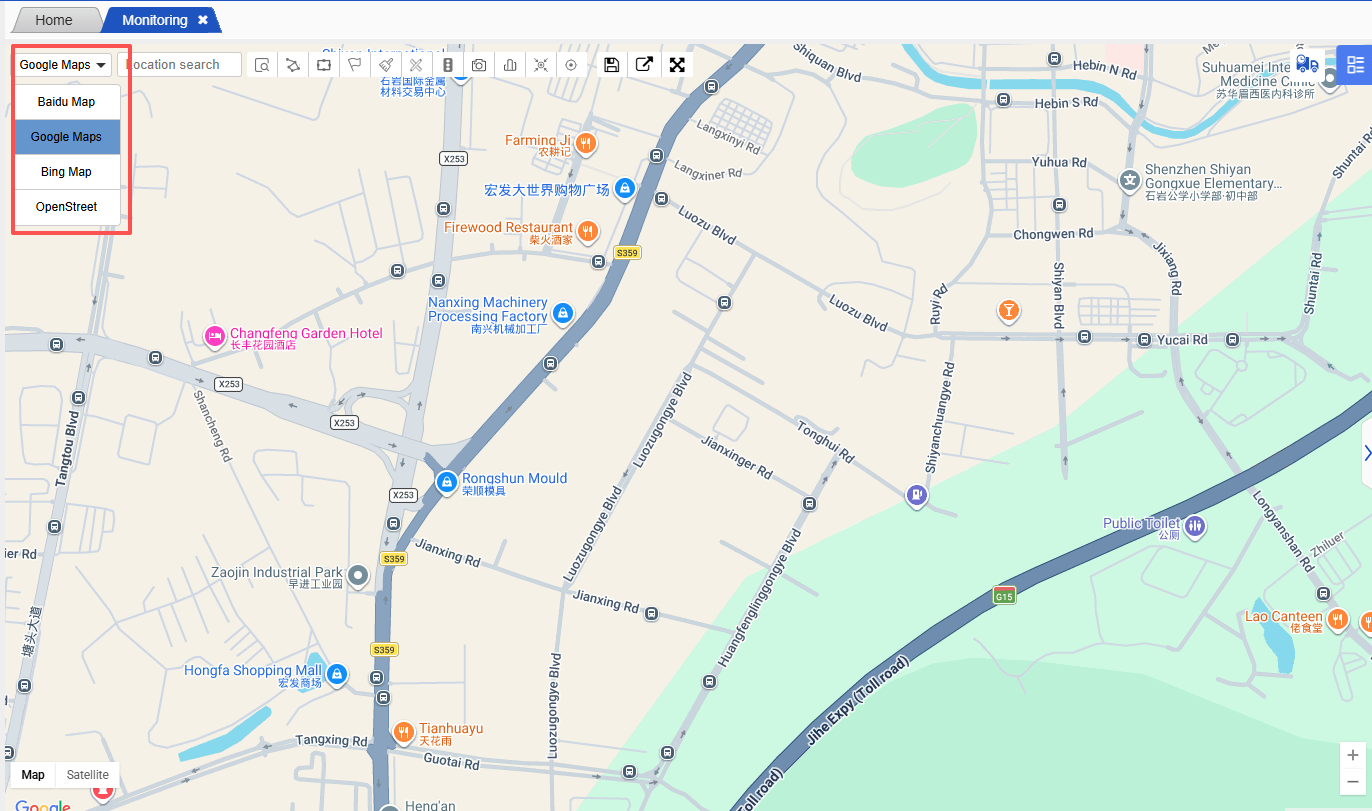Switch map view to Map

point(33,775)
